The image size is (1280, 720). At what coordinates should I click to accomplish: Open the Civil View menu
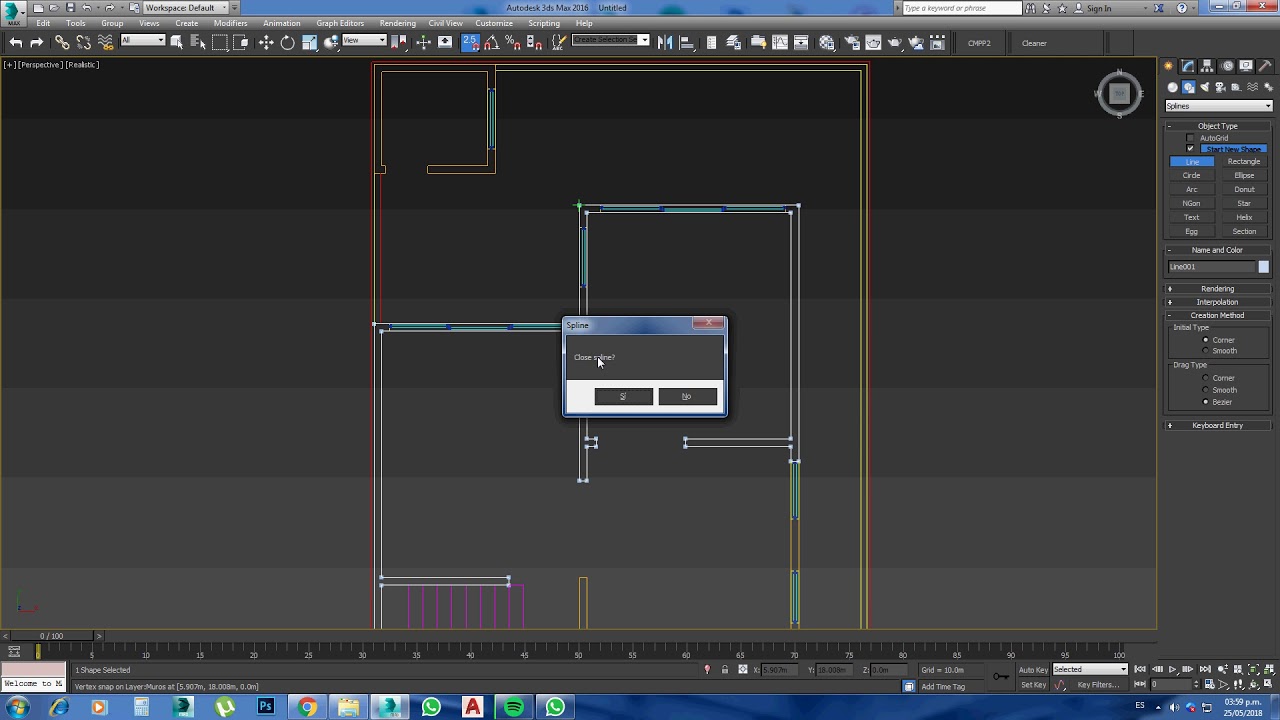point(445,23)
